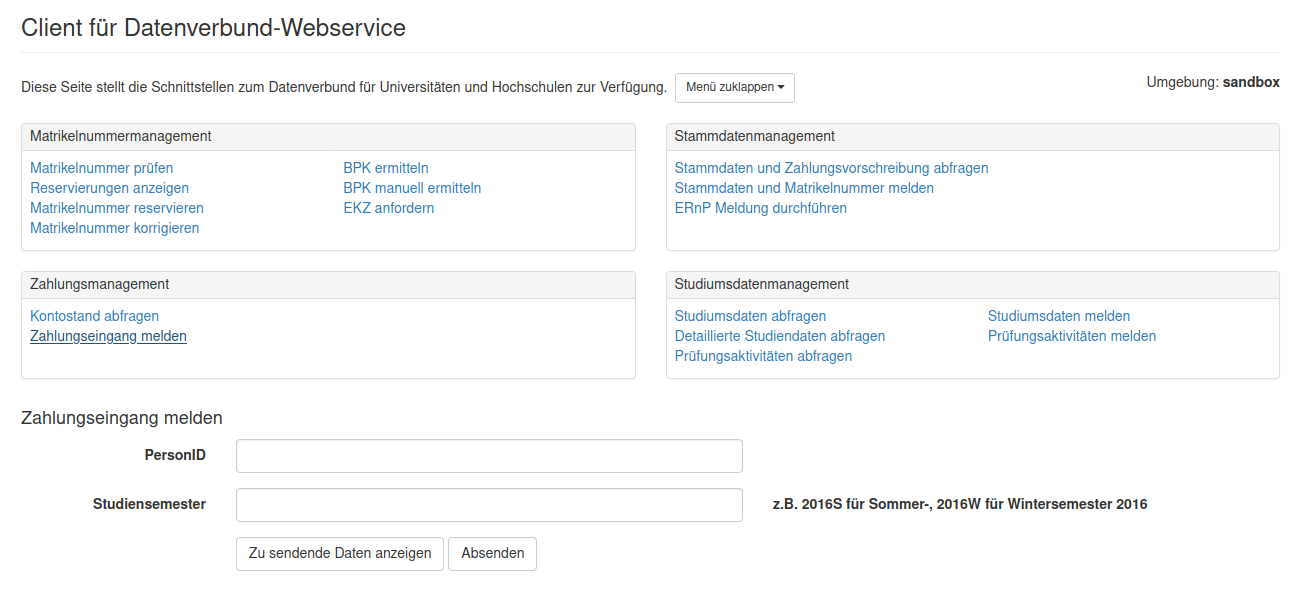
Task: Click into the Studiensemester text field
Action: tap(489, 505)
